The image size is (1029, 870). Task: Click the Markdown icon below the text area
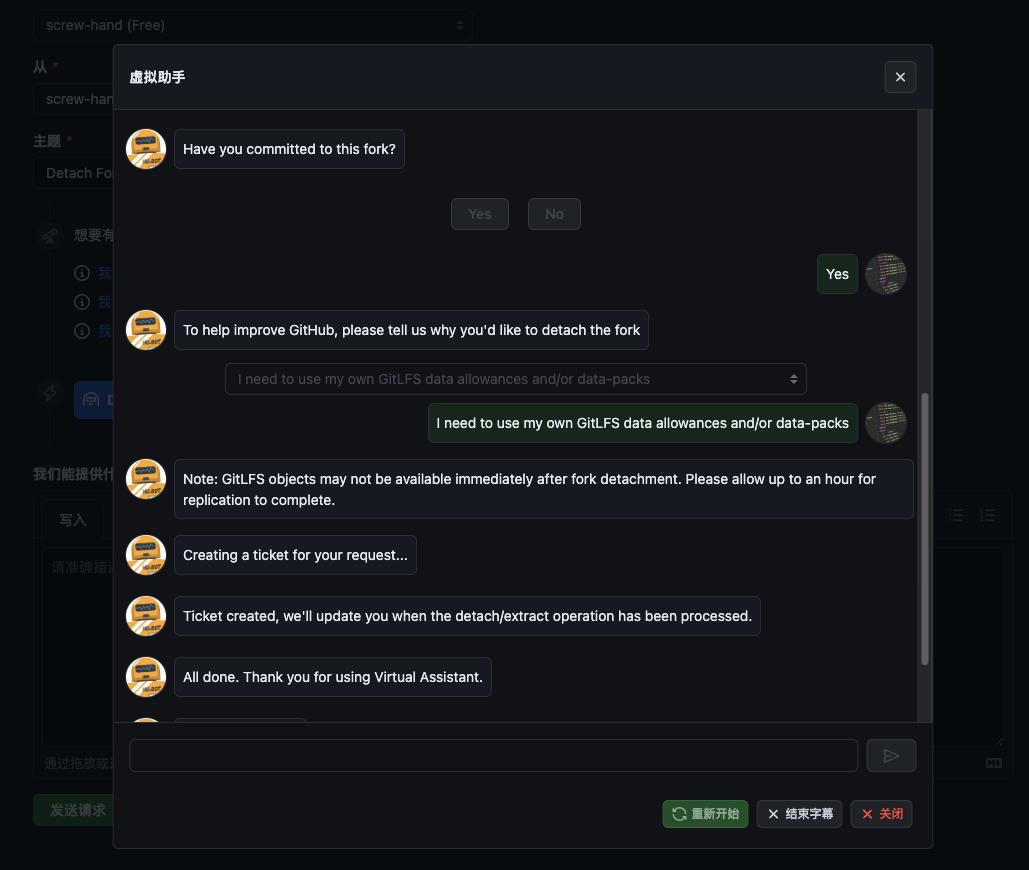pyautogui.click(x=994, y=763)
